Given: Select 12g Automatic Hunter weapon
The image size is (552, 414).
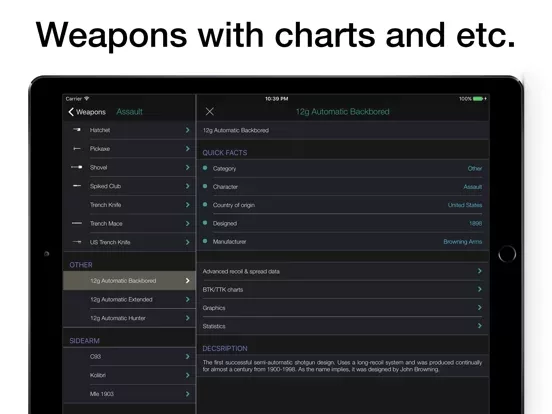Looking at the screenshot, I should [129, 318].
